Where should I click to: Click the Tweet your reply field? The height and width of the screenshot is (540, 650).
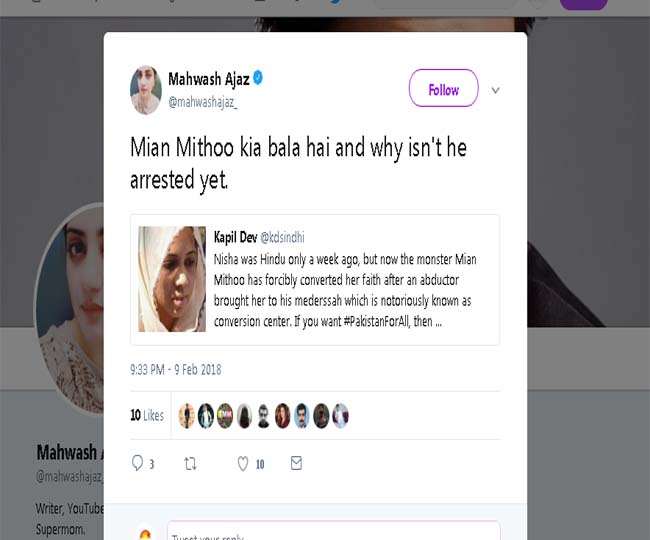click(x=332, y=532)
